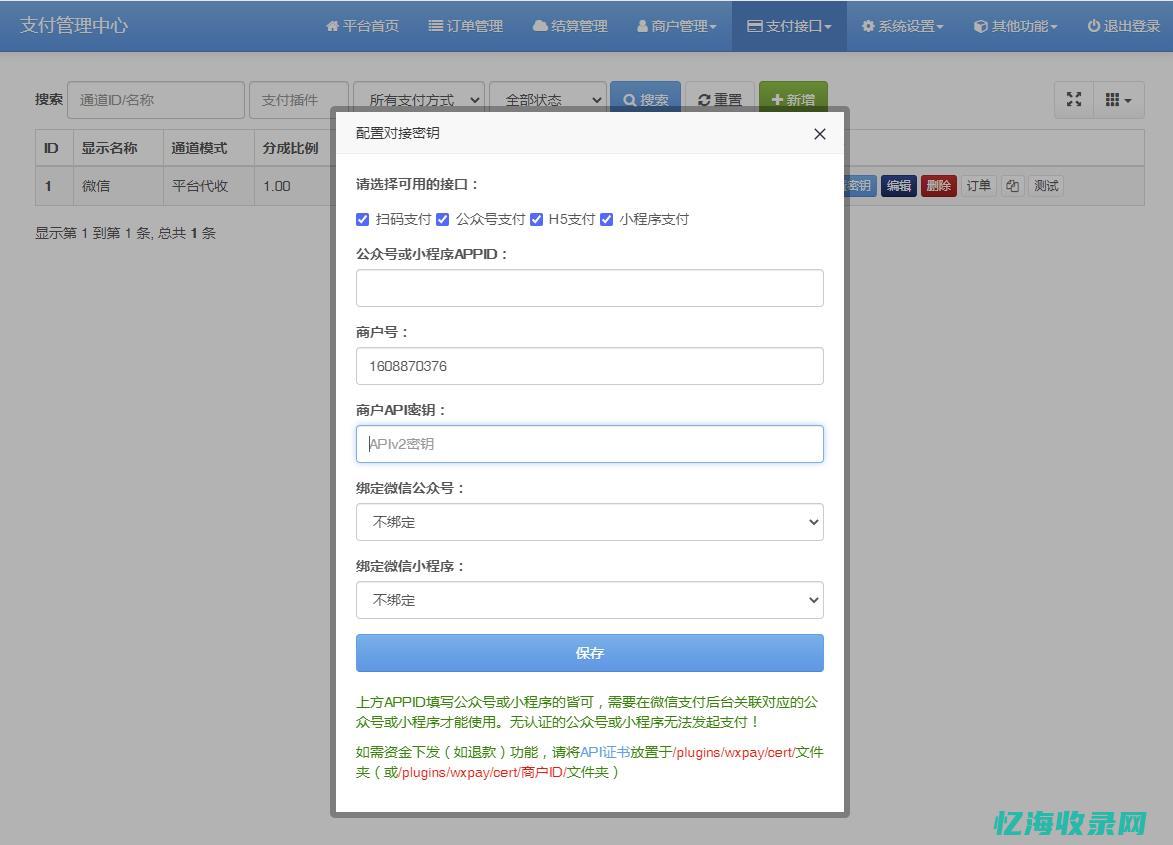Expand the 商户管理 menu

tap(677, 26)
